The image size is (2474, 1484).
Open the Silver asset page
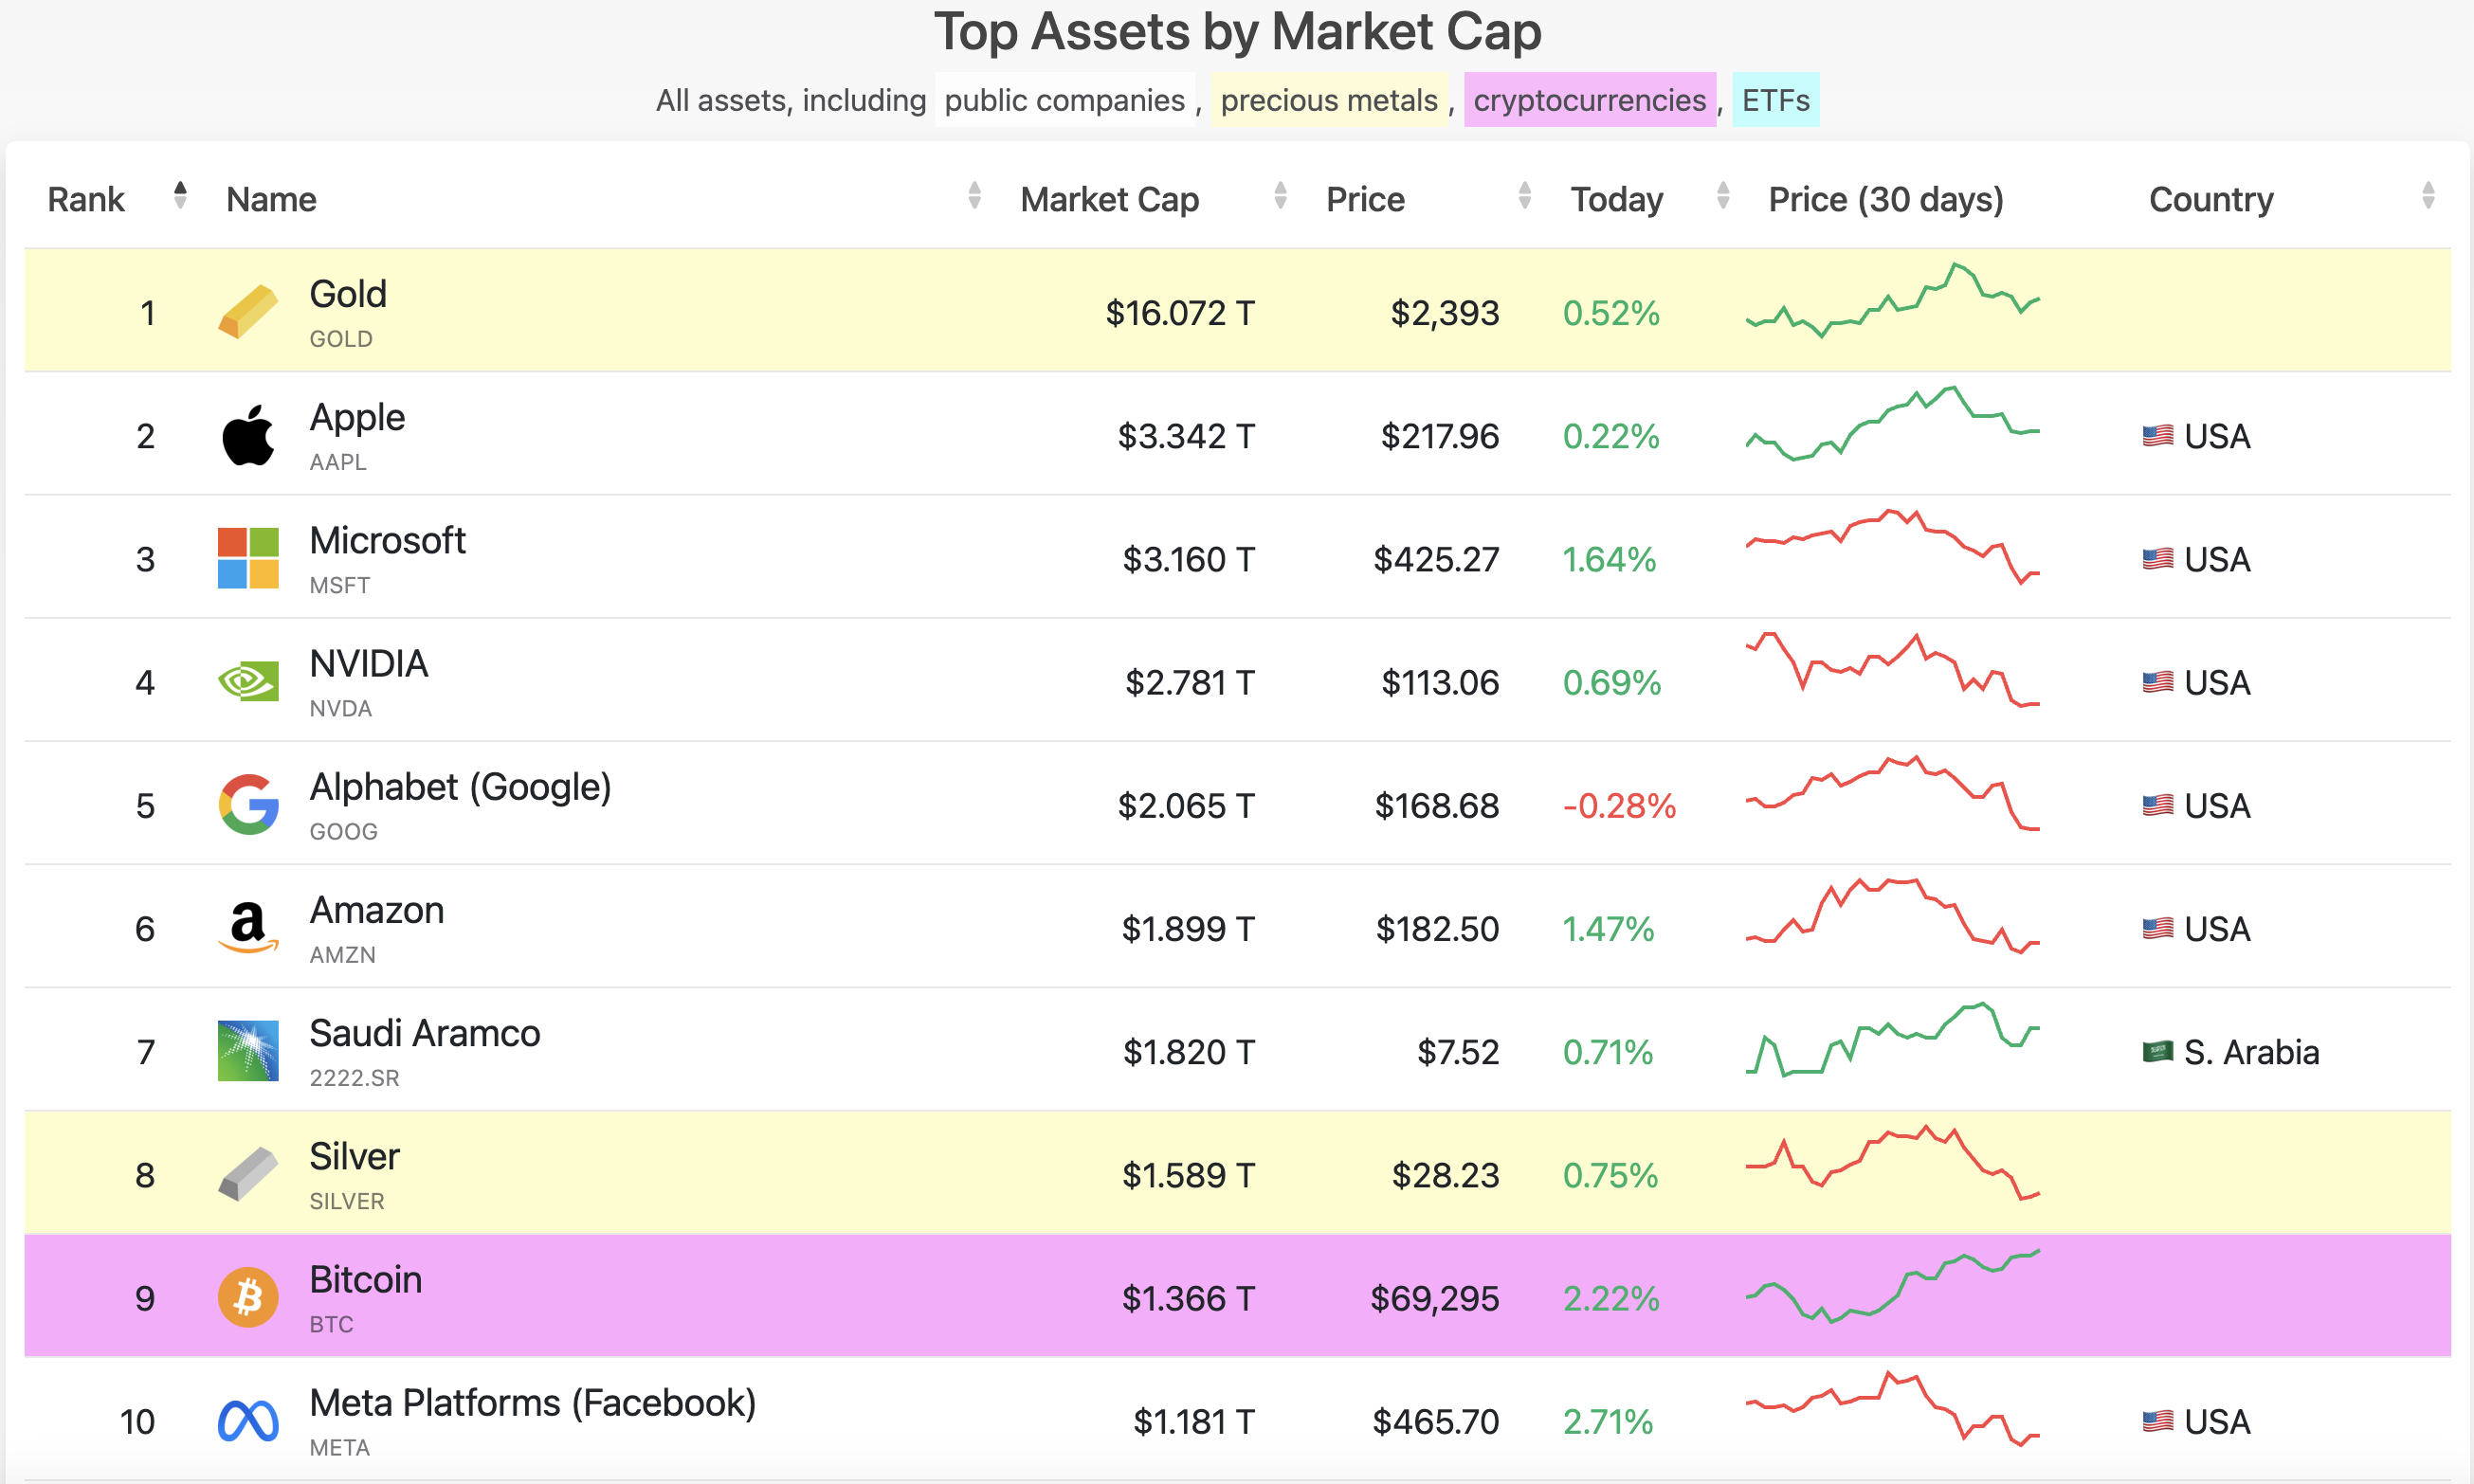pyautogui.click(x=354, y=1156)
